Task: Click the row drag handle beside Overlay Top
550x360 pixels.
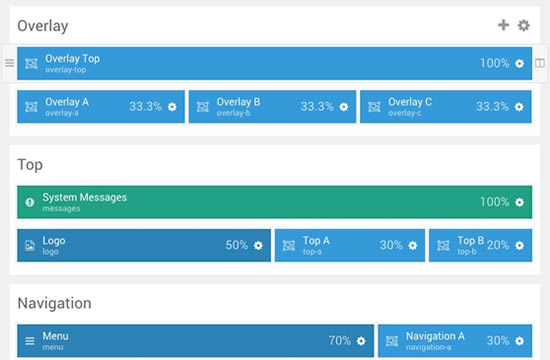Action: tap(9, 63)
